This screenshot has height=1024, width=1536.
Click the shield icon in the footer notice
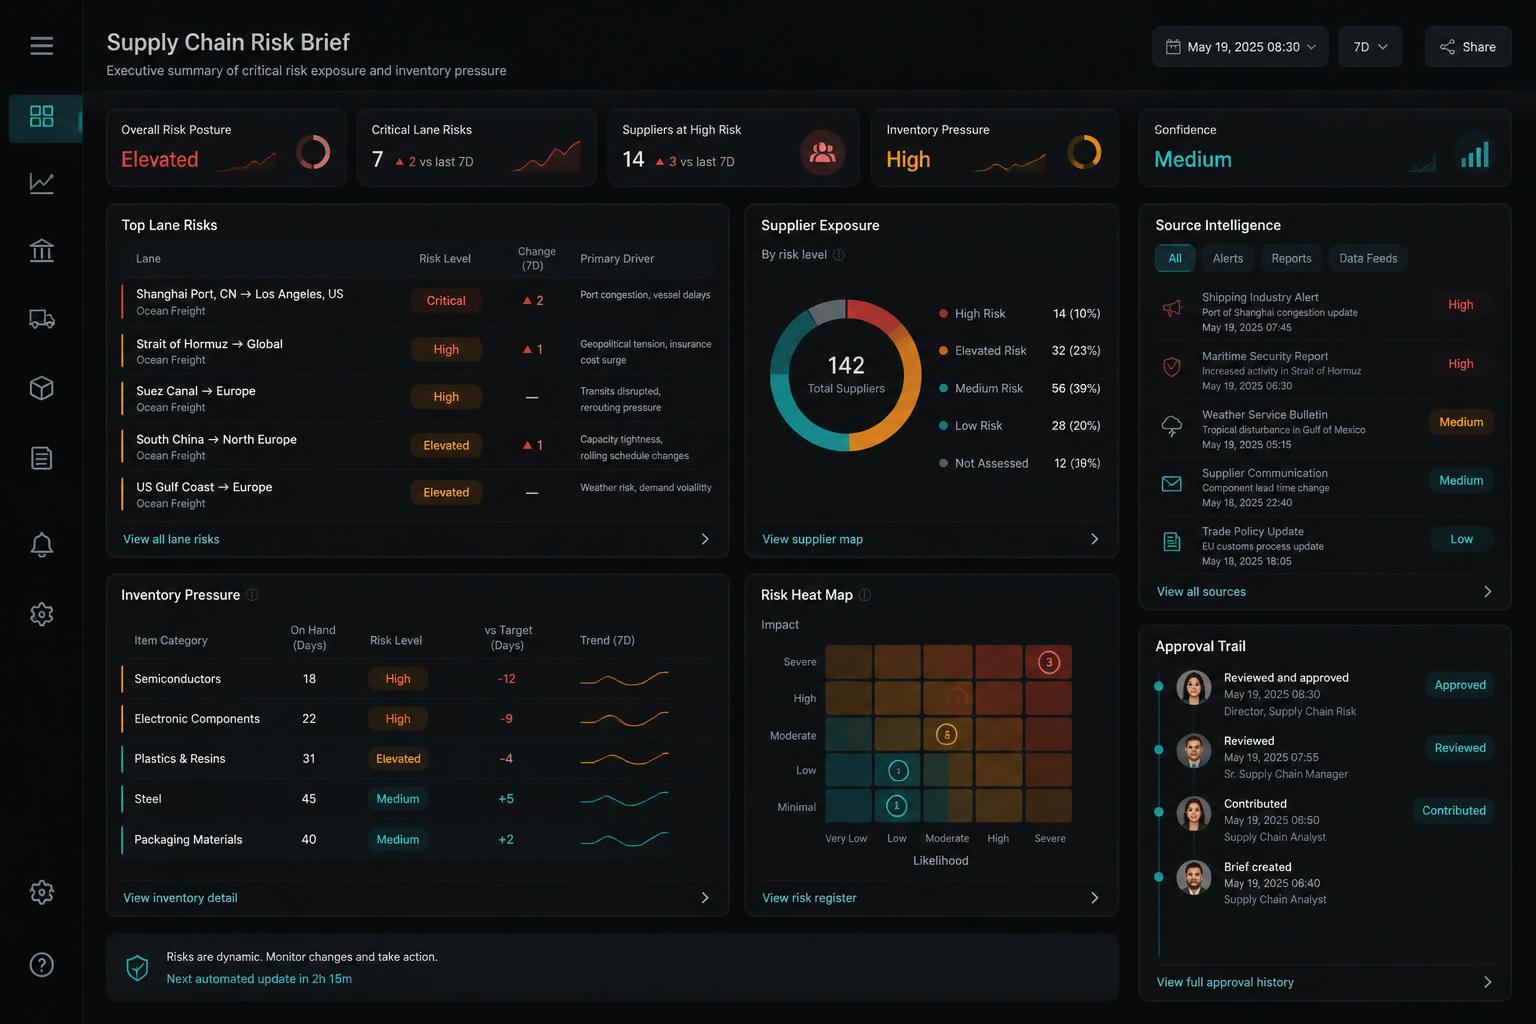tap(137, 968)
